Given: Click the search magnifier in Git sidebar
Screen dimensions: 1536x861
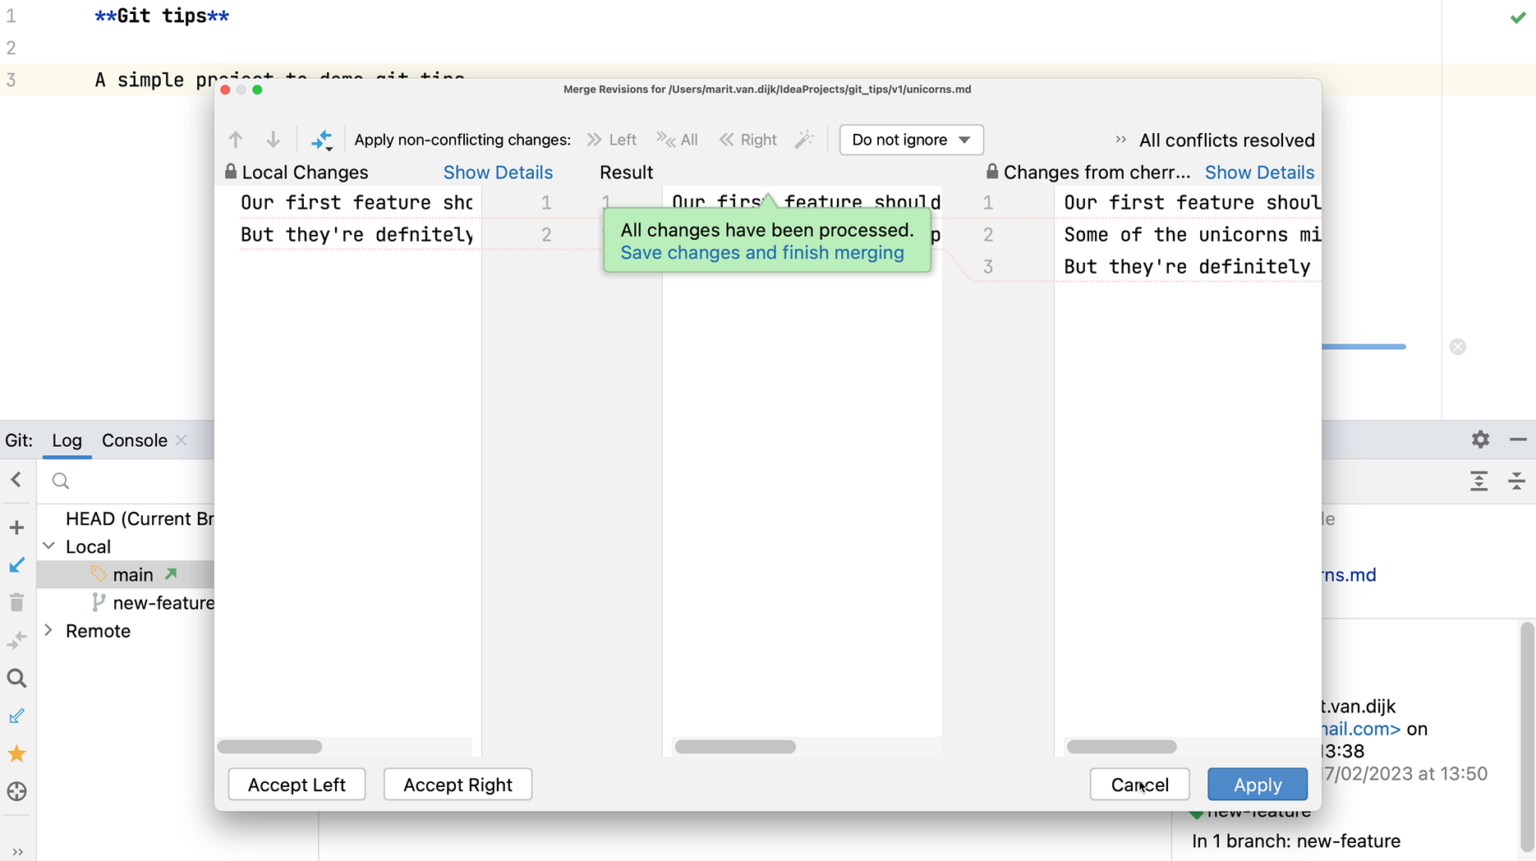Looking at the screenshot, I should pos(16,678).
